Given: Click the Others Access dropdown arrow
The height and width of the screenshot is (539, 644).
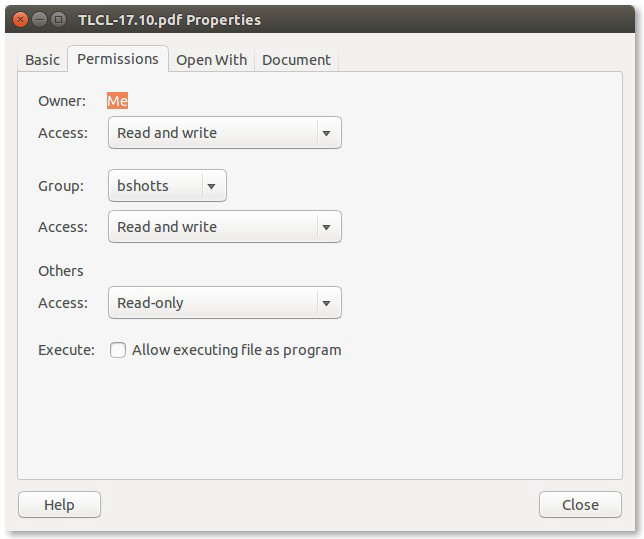Looking at the screenshot, I should coord(327,303).
